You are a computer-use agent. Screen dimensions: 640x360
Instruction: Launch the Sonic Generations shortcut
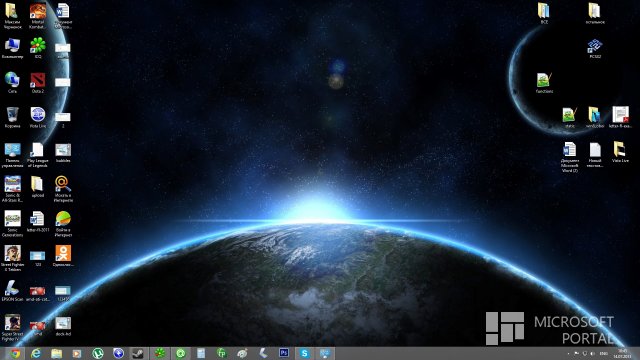coord(12,224)
